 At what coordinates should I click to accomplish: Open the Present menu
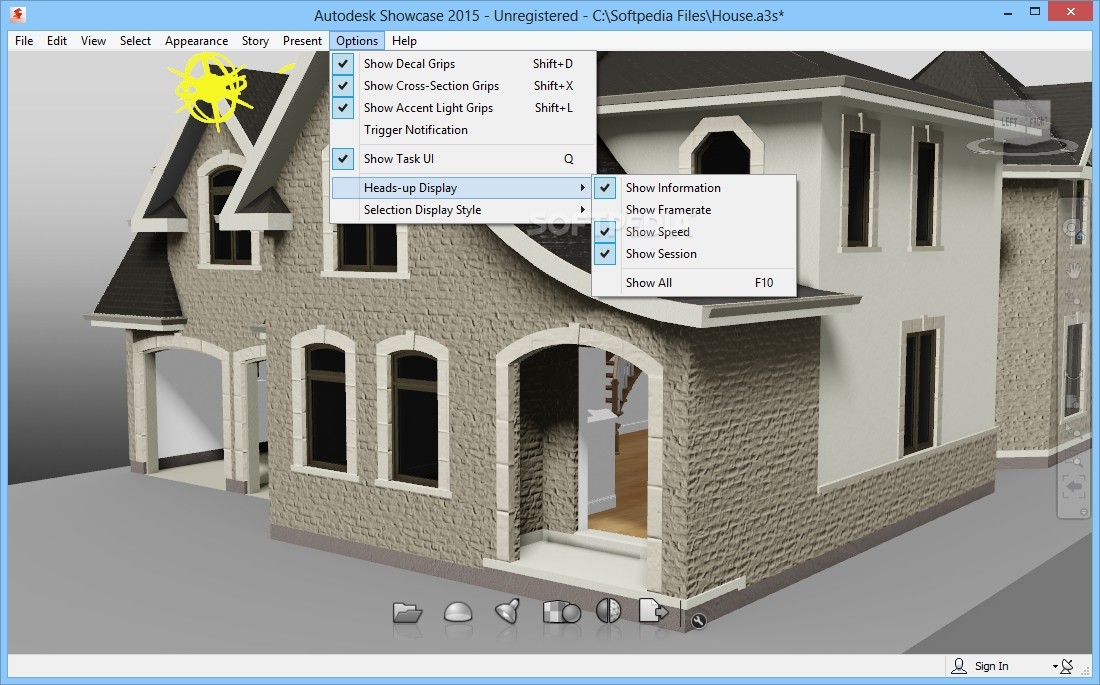pyautogui.click(x=302, y=41)
